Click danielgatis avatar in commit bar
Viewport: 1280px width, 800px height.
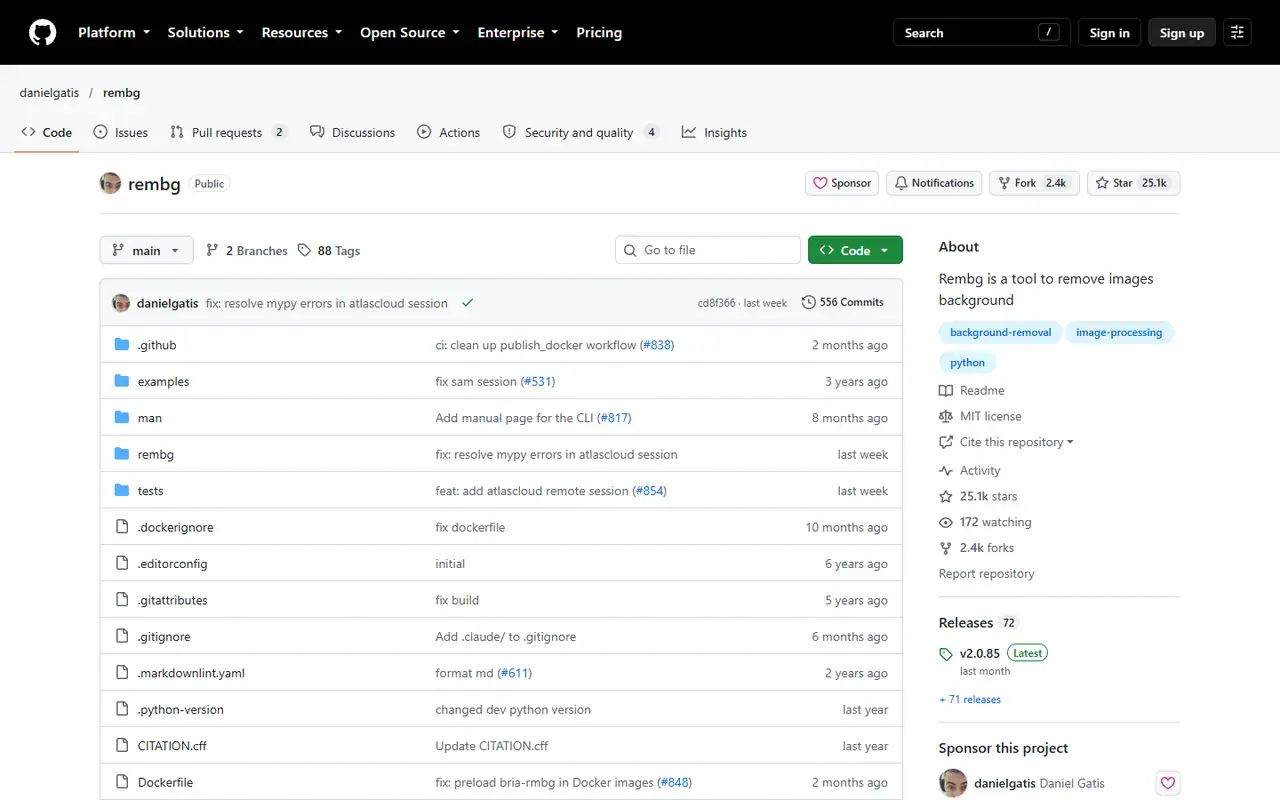coord(121,303)
